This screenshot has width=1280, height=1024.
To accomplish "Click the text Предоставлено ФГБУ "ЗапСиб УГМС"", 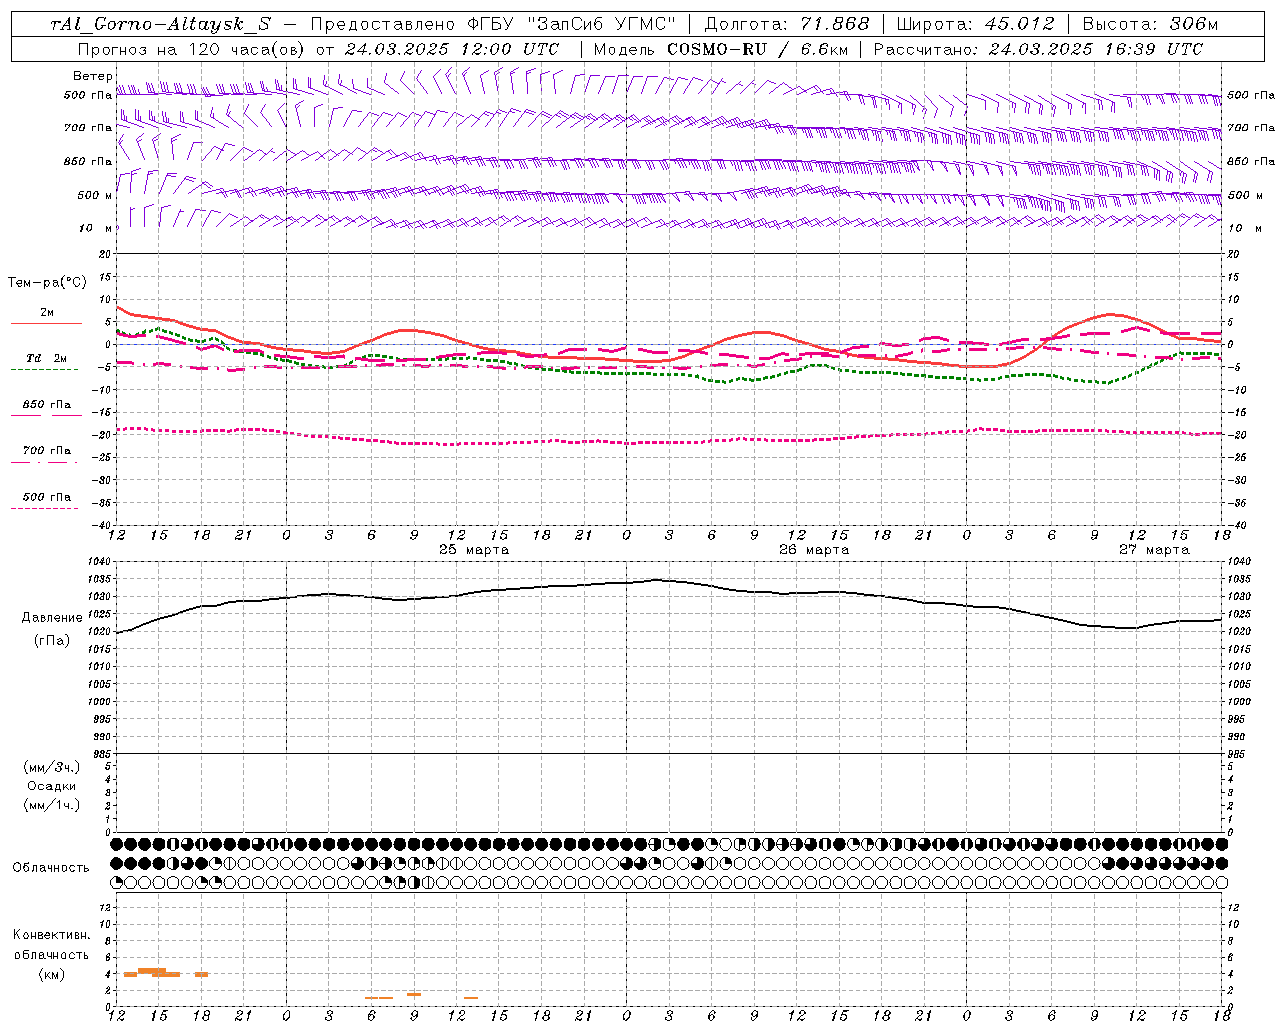I will 493,24.
